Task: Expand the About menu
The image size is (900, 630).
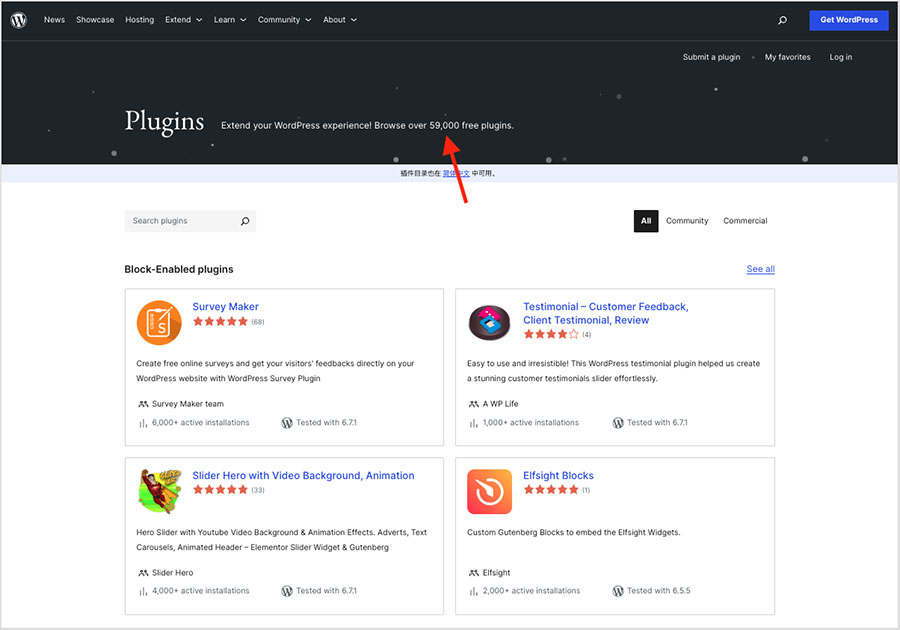Action: coord(340,20)
